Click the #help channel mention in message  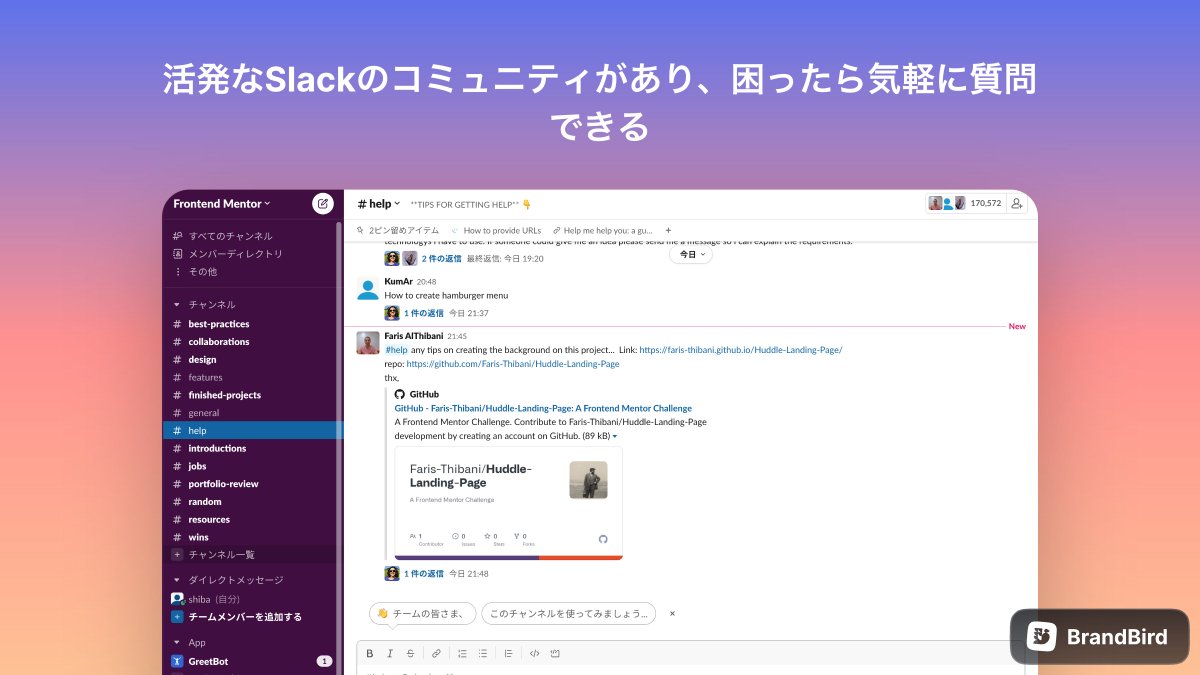pos(397,350)
